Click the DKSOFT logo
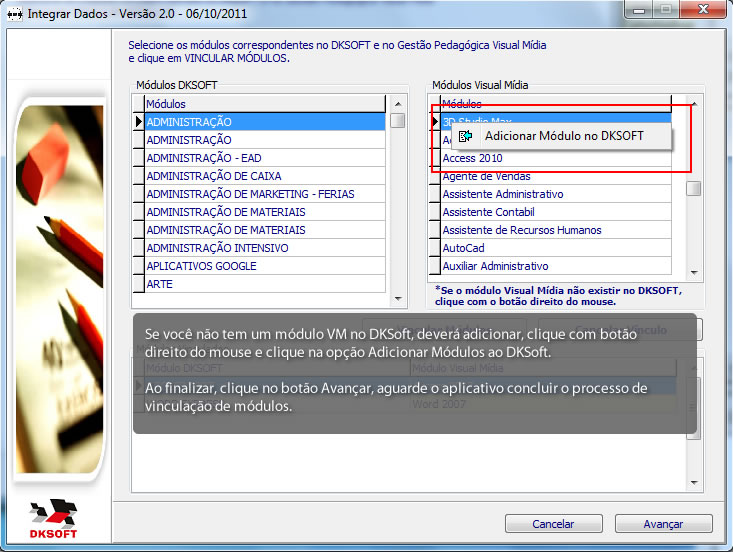This screenshot has width=733, height=552. point(54,518)
